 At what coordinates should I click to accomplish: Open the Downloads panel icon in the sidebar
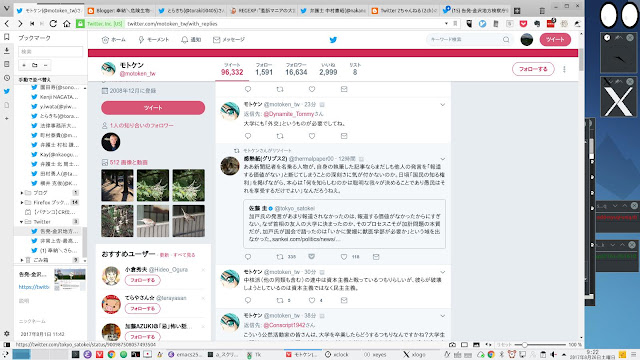(7, 51)
